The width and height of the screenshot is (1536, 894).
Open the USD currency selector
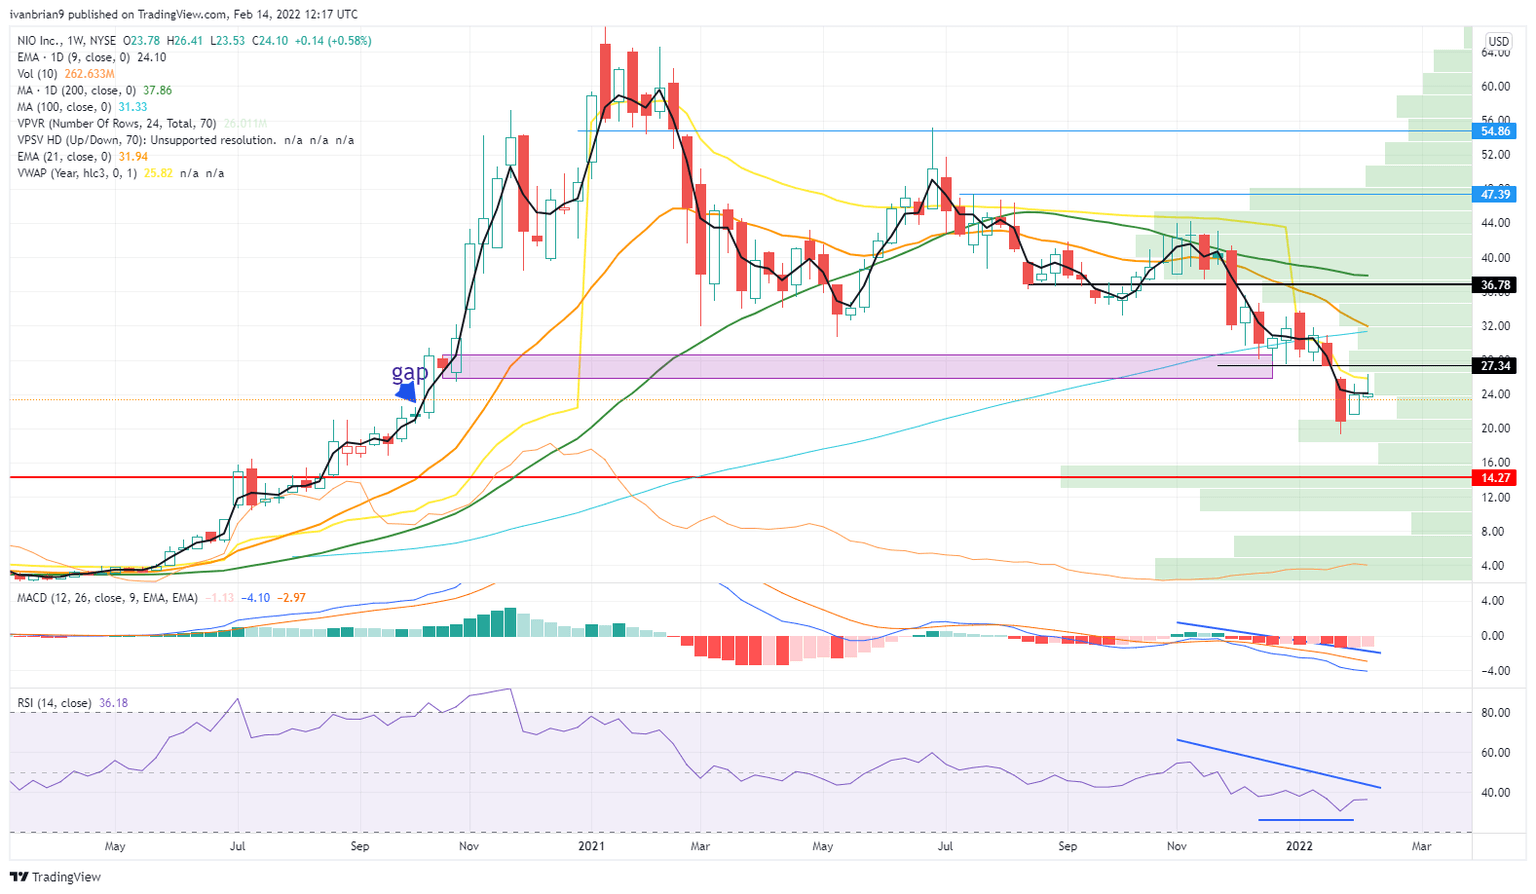point(1497,42)
